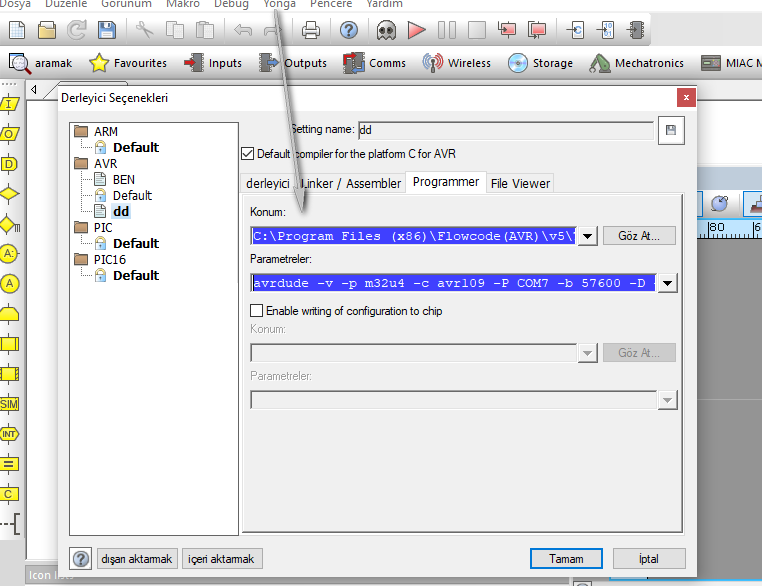Viewport: 762px width, 586px height.
Task: Open Favourites component category
Action: pyautogui.click(x=128, y=63)
